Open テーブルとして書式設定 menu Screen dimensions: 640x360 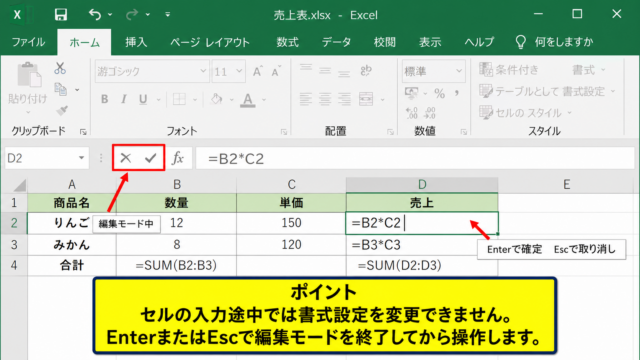(x=547, y=91)
